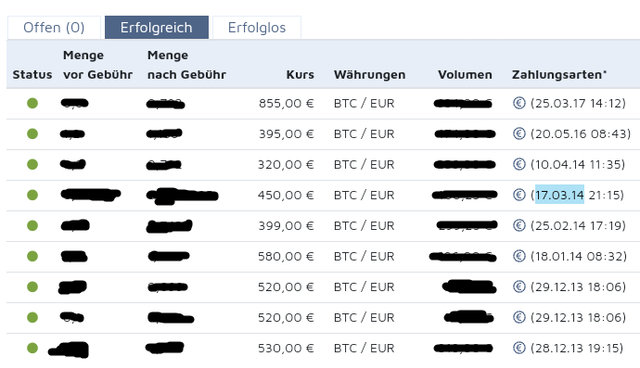
Task: Click the 450,00 € price cell
Action: (286, 195)
